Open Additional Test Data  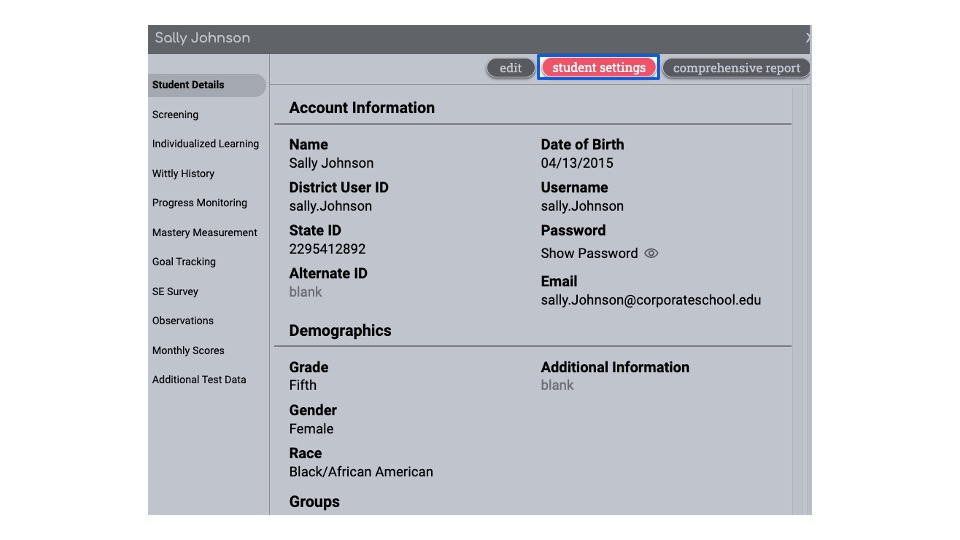[x=199, y=380]
